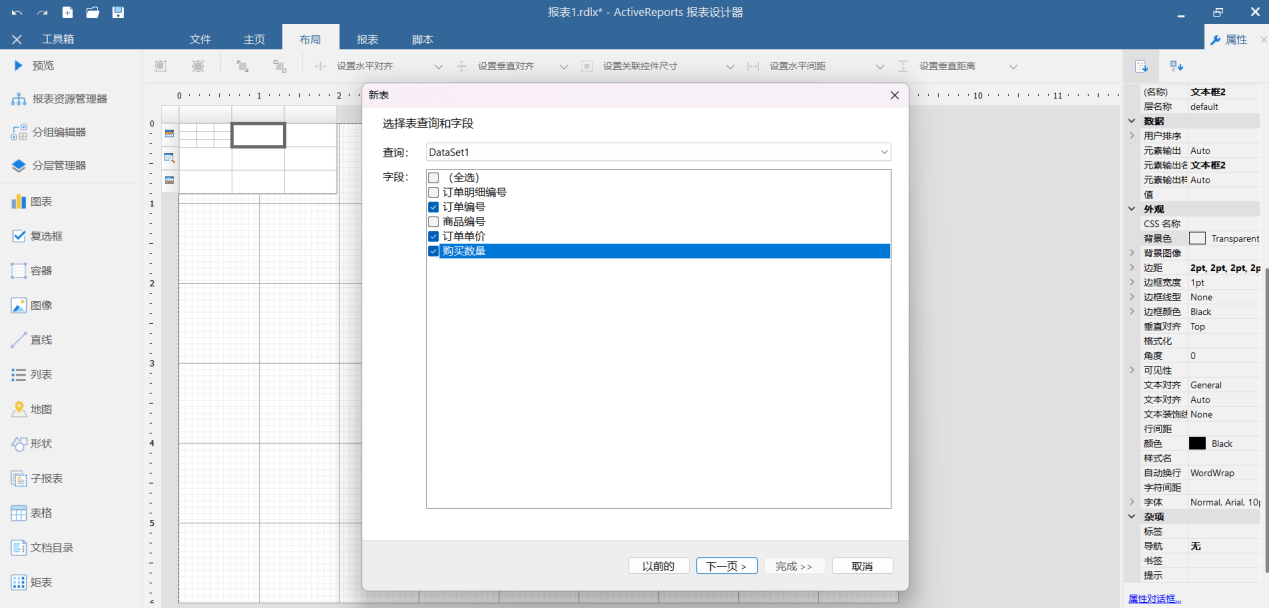Undo the last action in title bar
This screenshot has width=1269, height=608.
(17, 12)
